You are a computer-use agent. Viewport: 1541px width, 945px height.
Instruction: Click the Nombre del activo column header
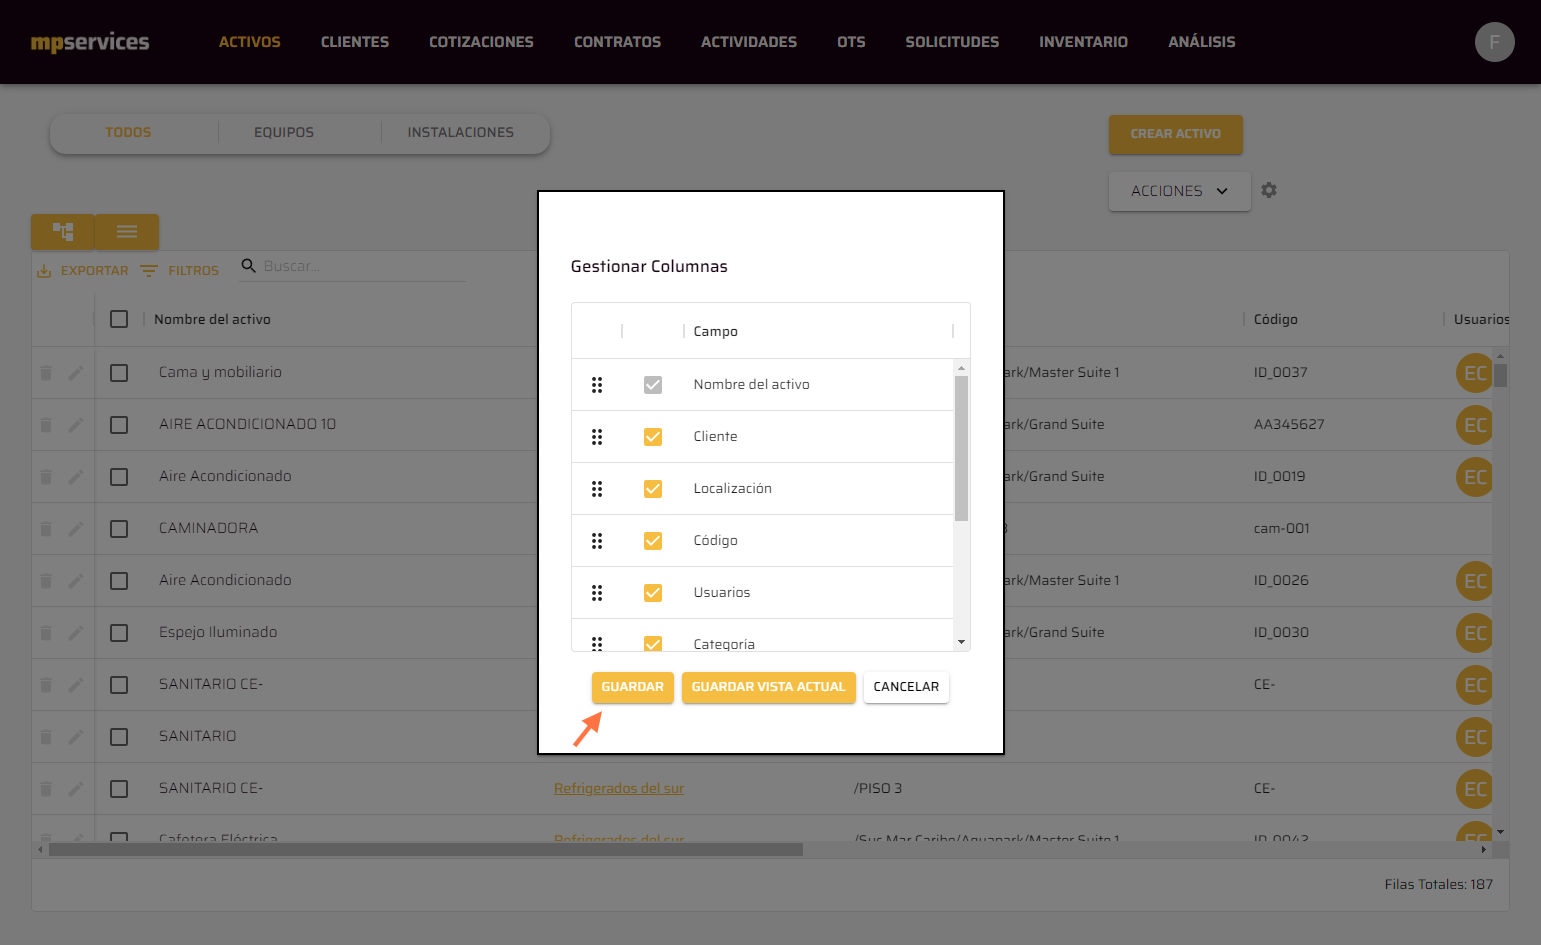tap(212, 319)
